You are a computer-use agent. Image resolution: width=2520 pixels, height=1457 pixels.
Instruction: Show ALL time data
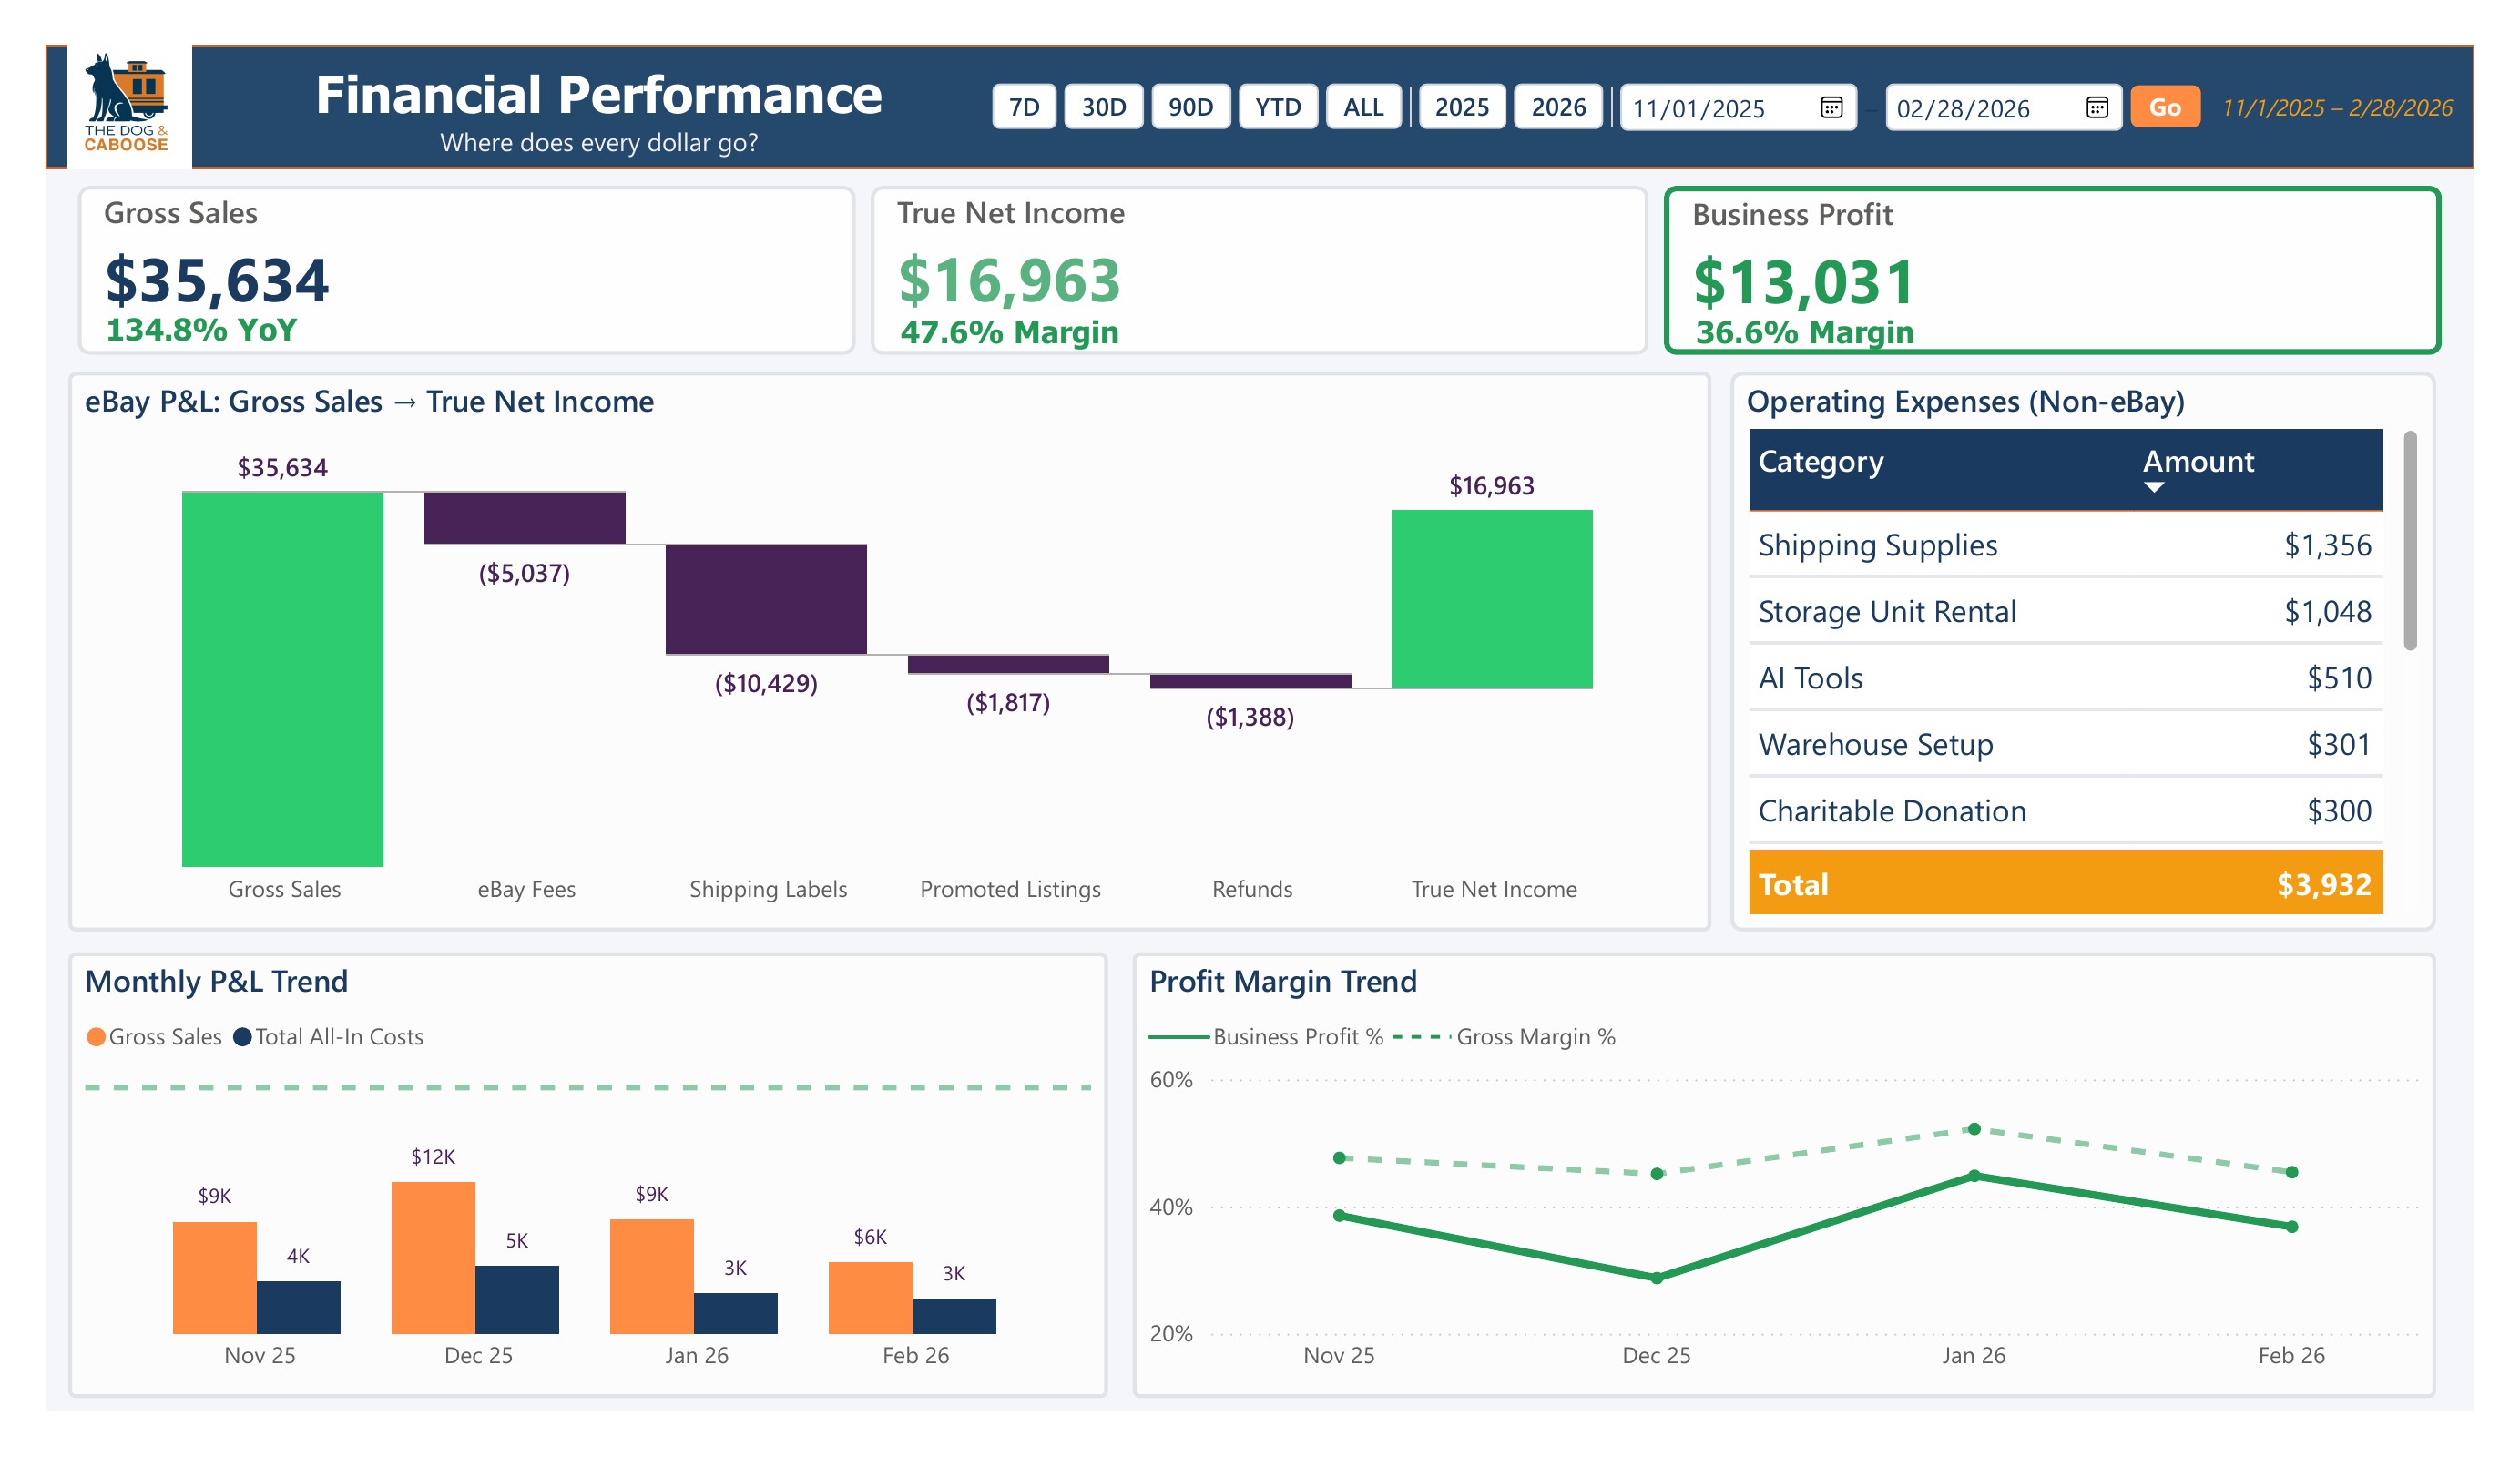(x=1364, y=108)
